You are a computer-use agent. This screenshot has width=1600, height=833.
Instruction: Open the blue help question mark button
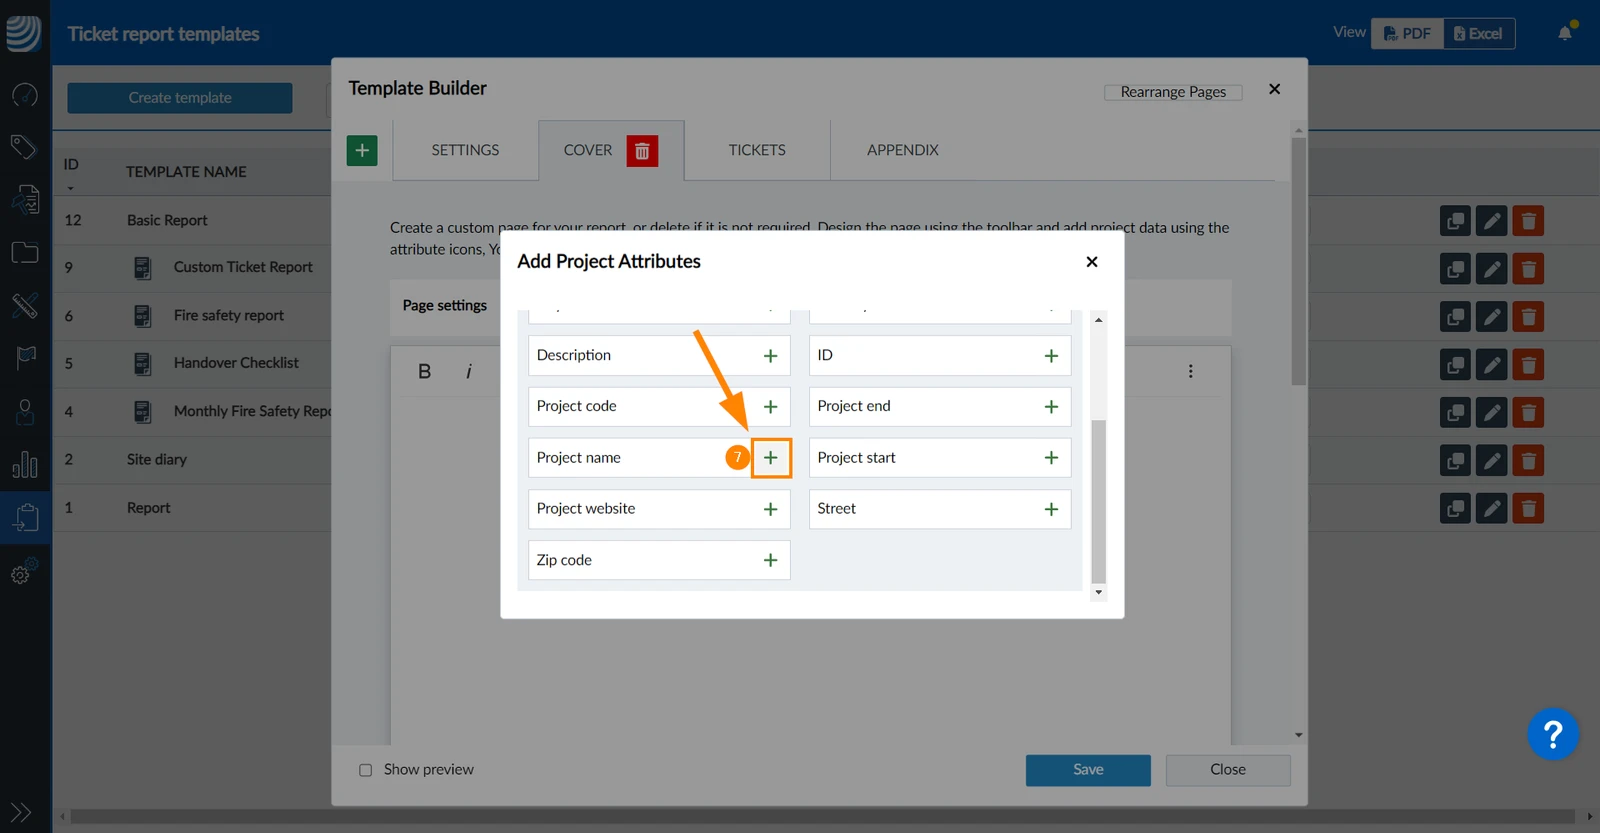[x=1553, y=735]
